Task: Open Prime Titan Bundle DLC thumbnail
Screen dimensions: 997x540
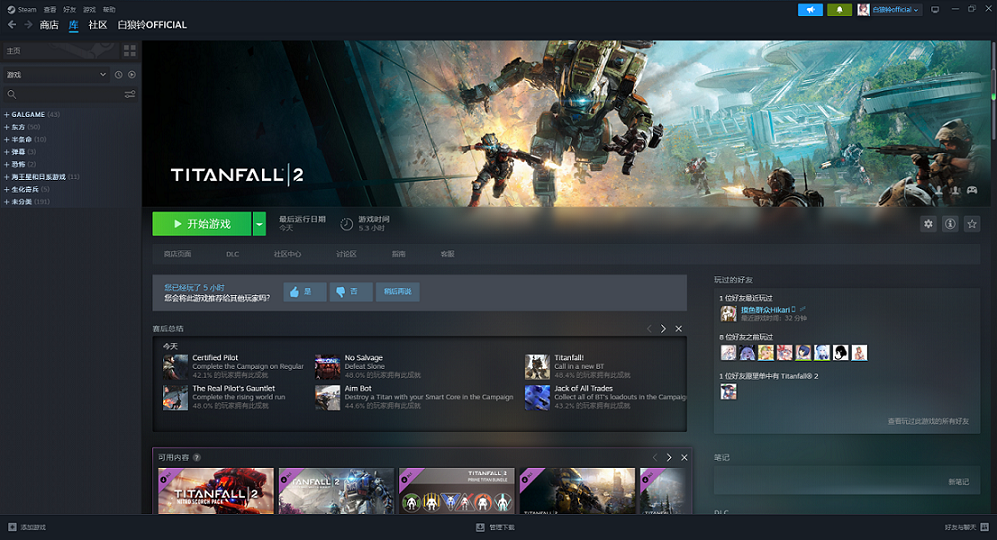Action: point(456,490)
